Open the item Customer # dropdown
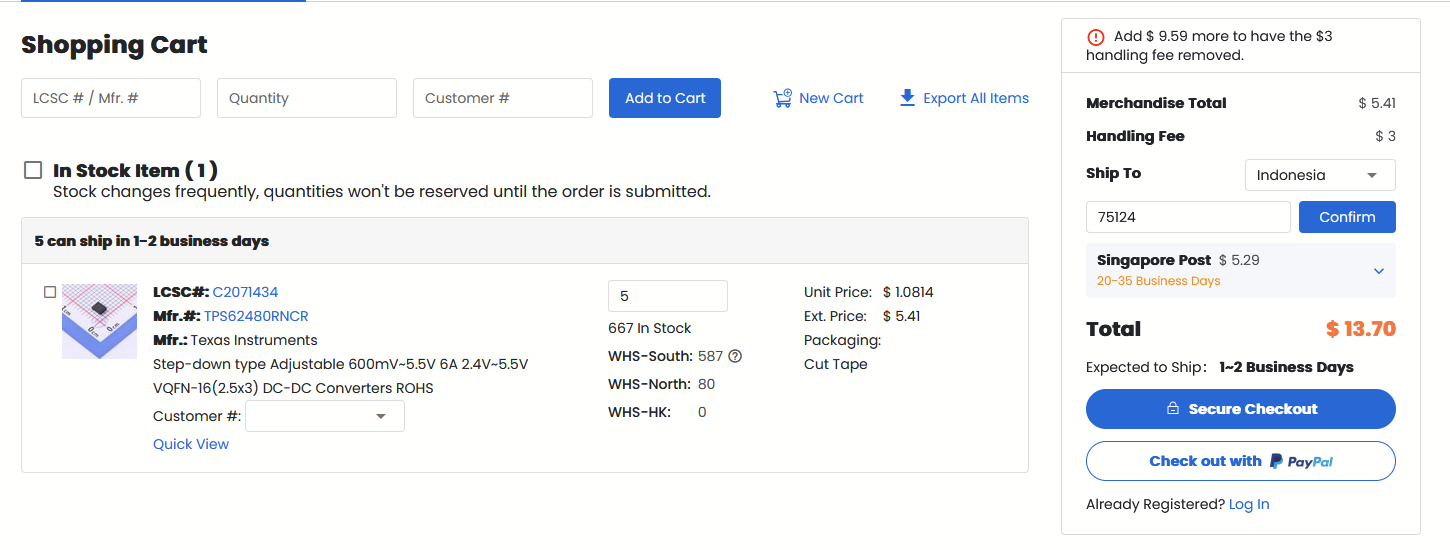This screenshot has width=1450, height=550. (325, 416)
